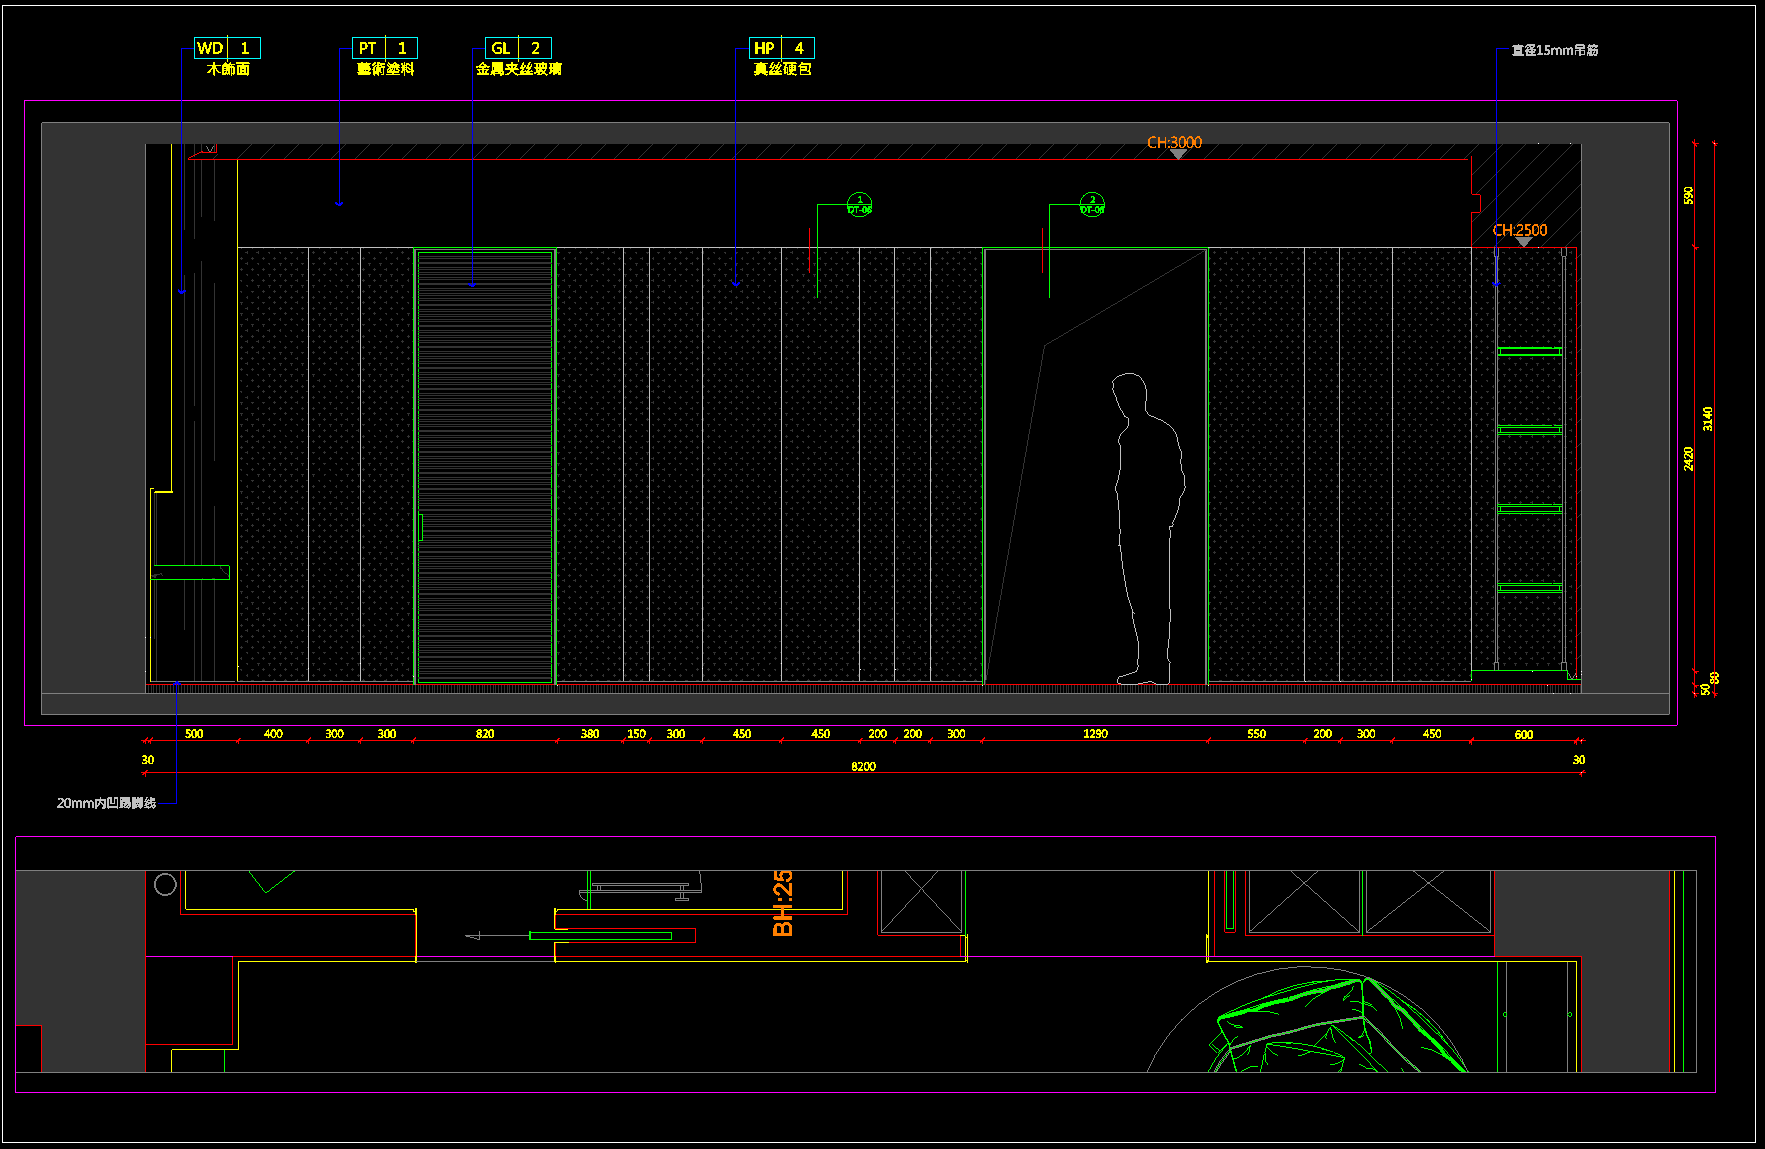Image resolution: width=1765 pixels, height=1149 pixels.
Task: Click the CH:3000 ceiling height label
Action: coord(1174,143)
